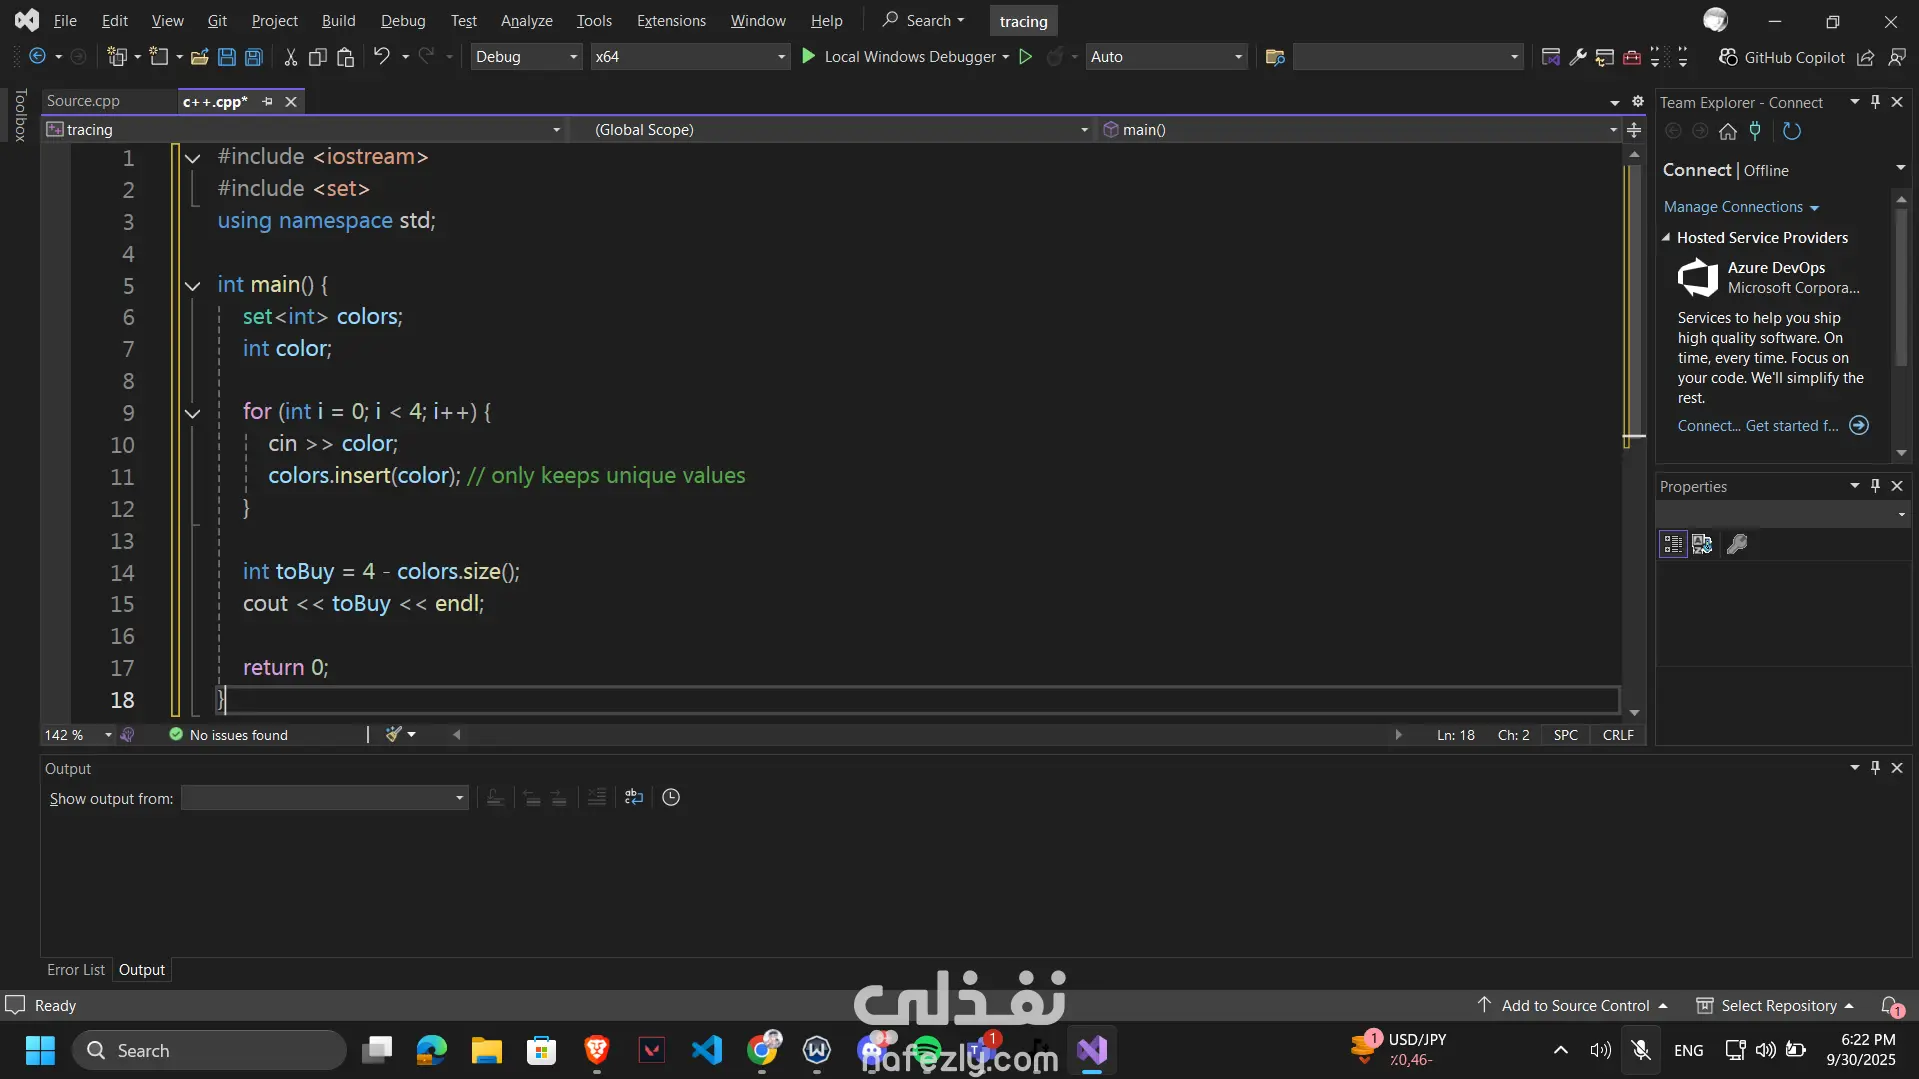Open Find in Files from the toolbar

(1275, 57)
